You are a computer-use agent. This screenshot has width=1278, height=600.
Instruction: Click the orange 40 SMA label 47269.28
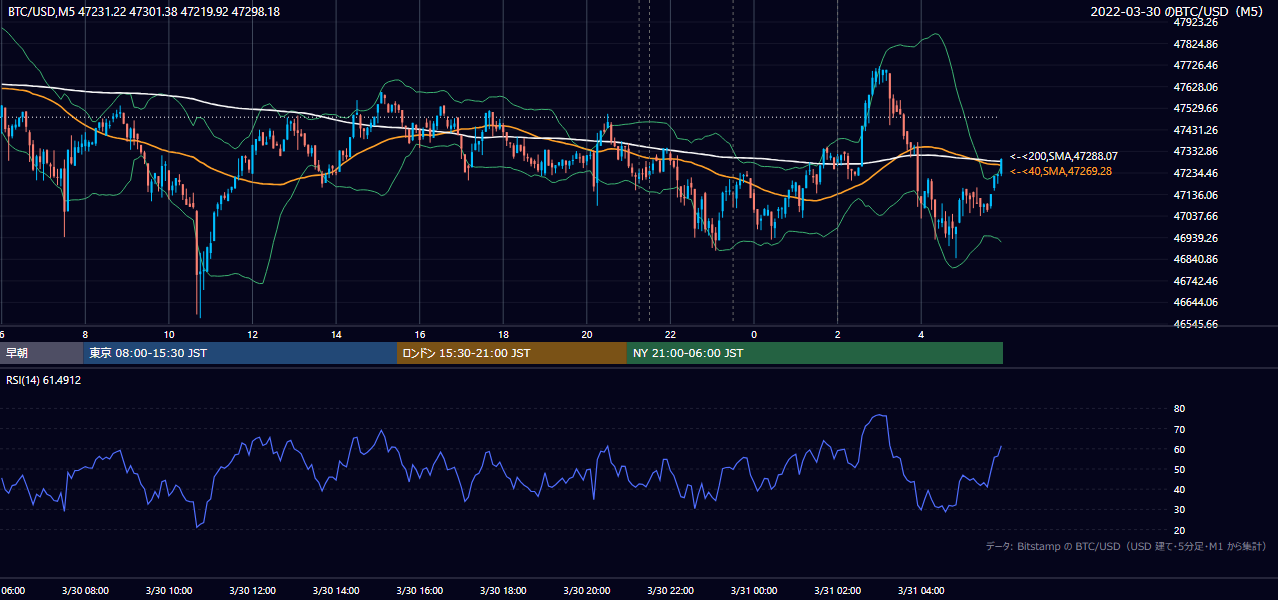tap(1063, 171)
